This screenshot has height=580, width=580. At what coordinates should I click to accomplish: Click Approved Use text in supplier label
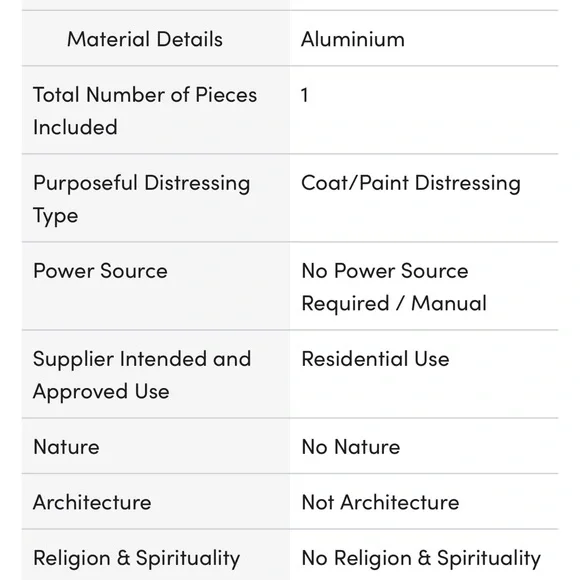pyautogui.click(x=101, y=392)
